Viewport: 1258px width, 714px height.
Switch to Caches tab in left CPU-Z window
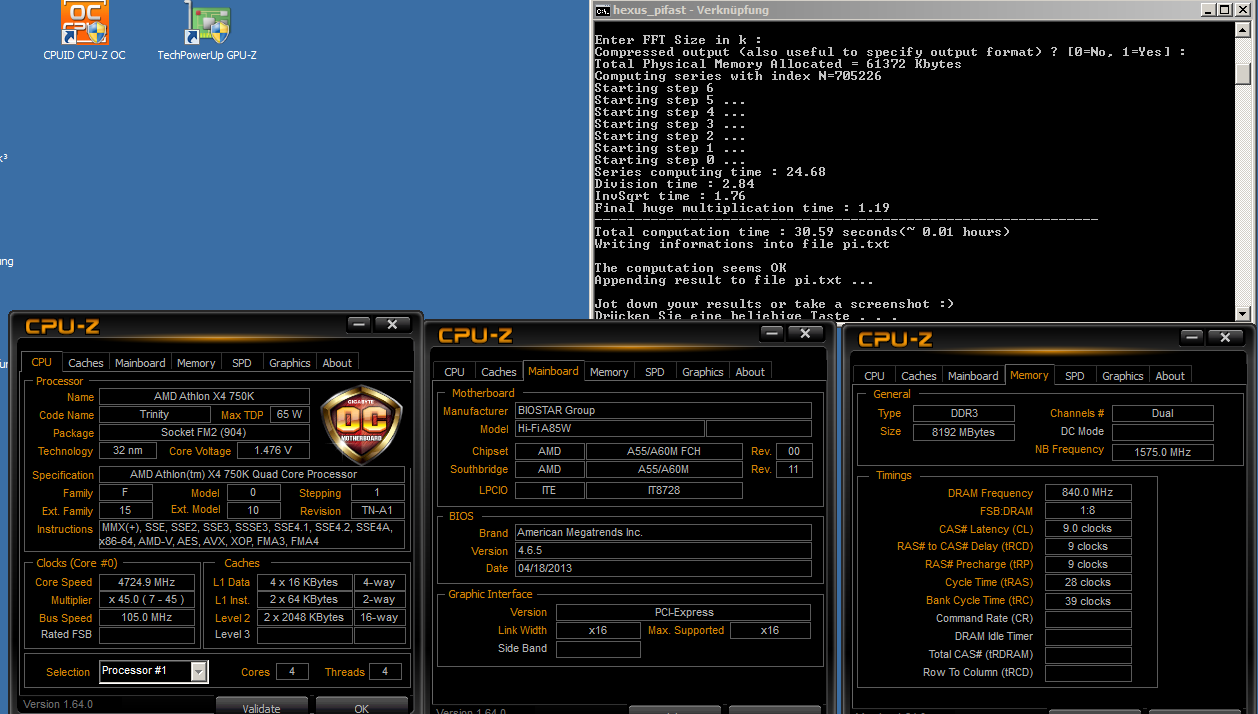pos(85,363)
